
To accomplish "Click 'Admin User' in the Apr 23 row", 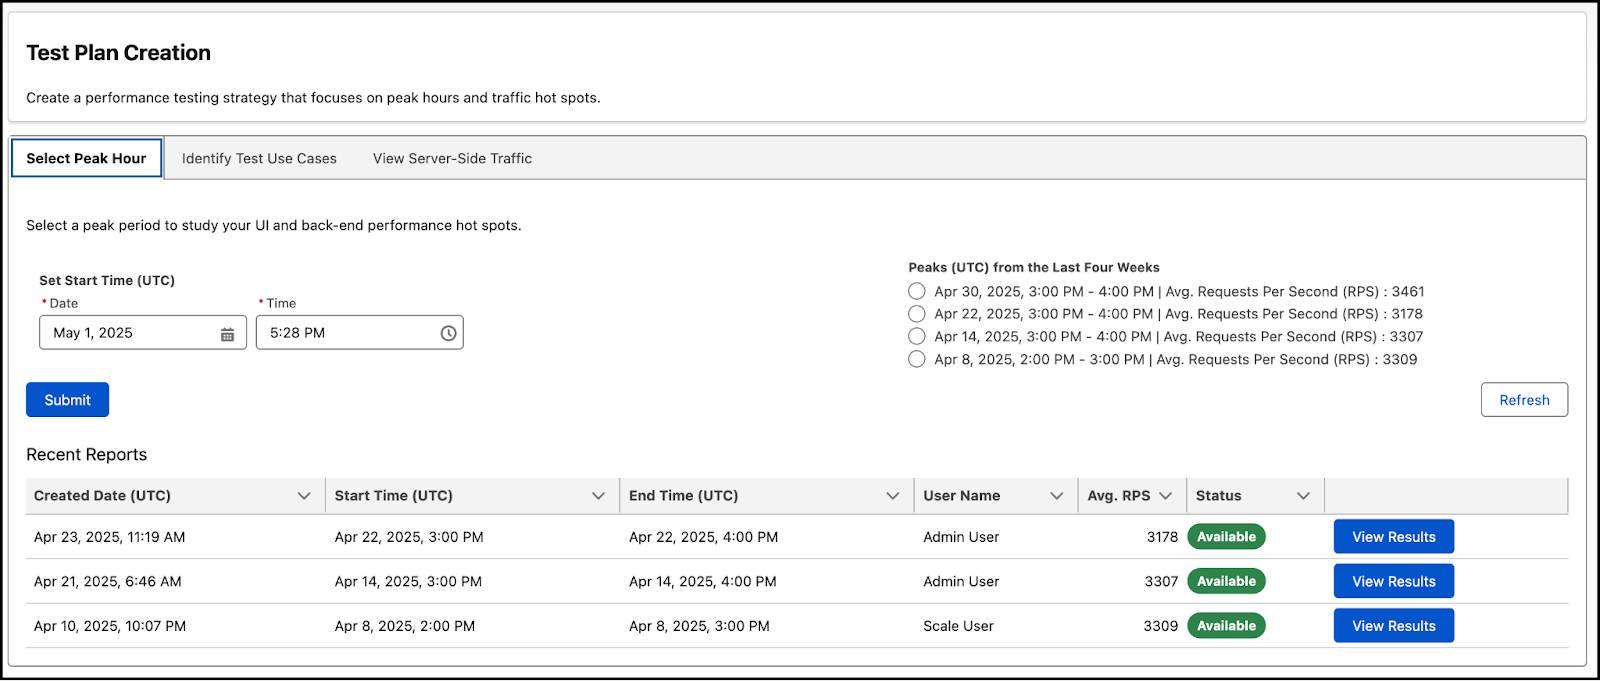I will tap(961, 537).
